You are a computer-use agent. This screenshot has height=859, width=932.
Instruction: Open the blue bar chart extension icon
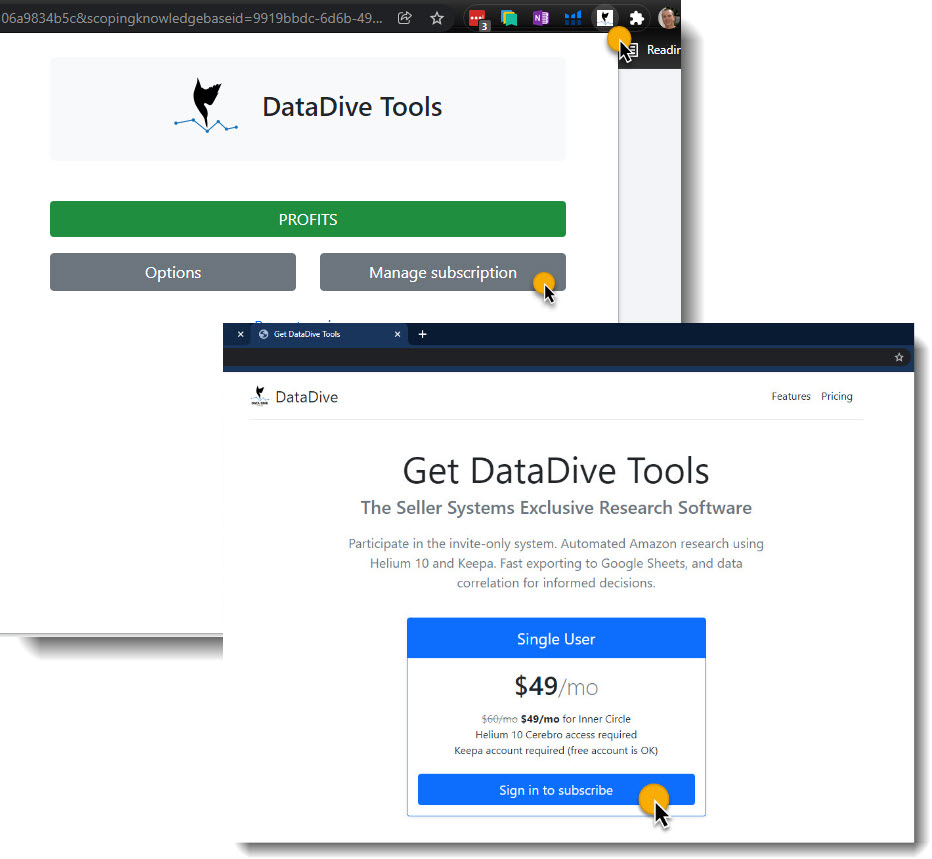[572, 18]
